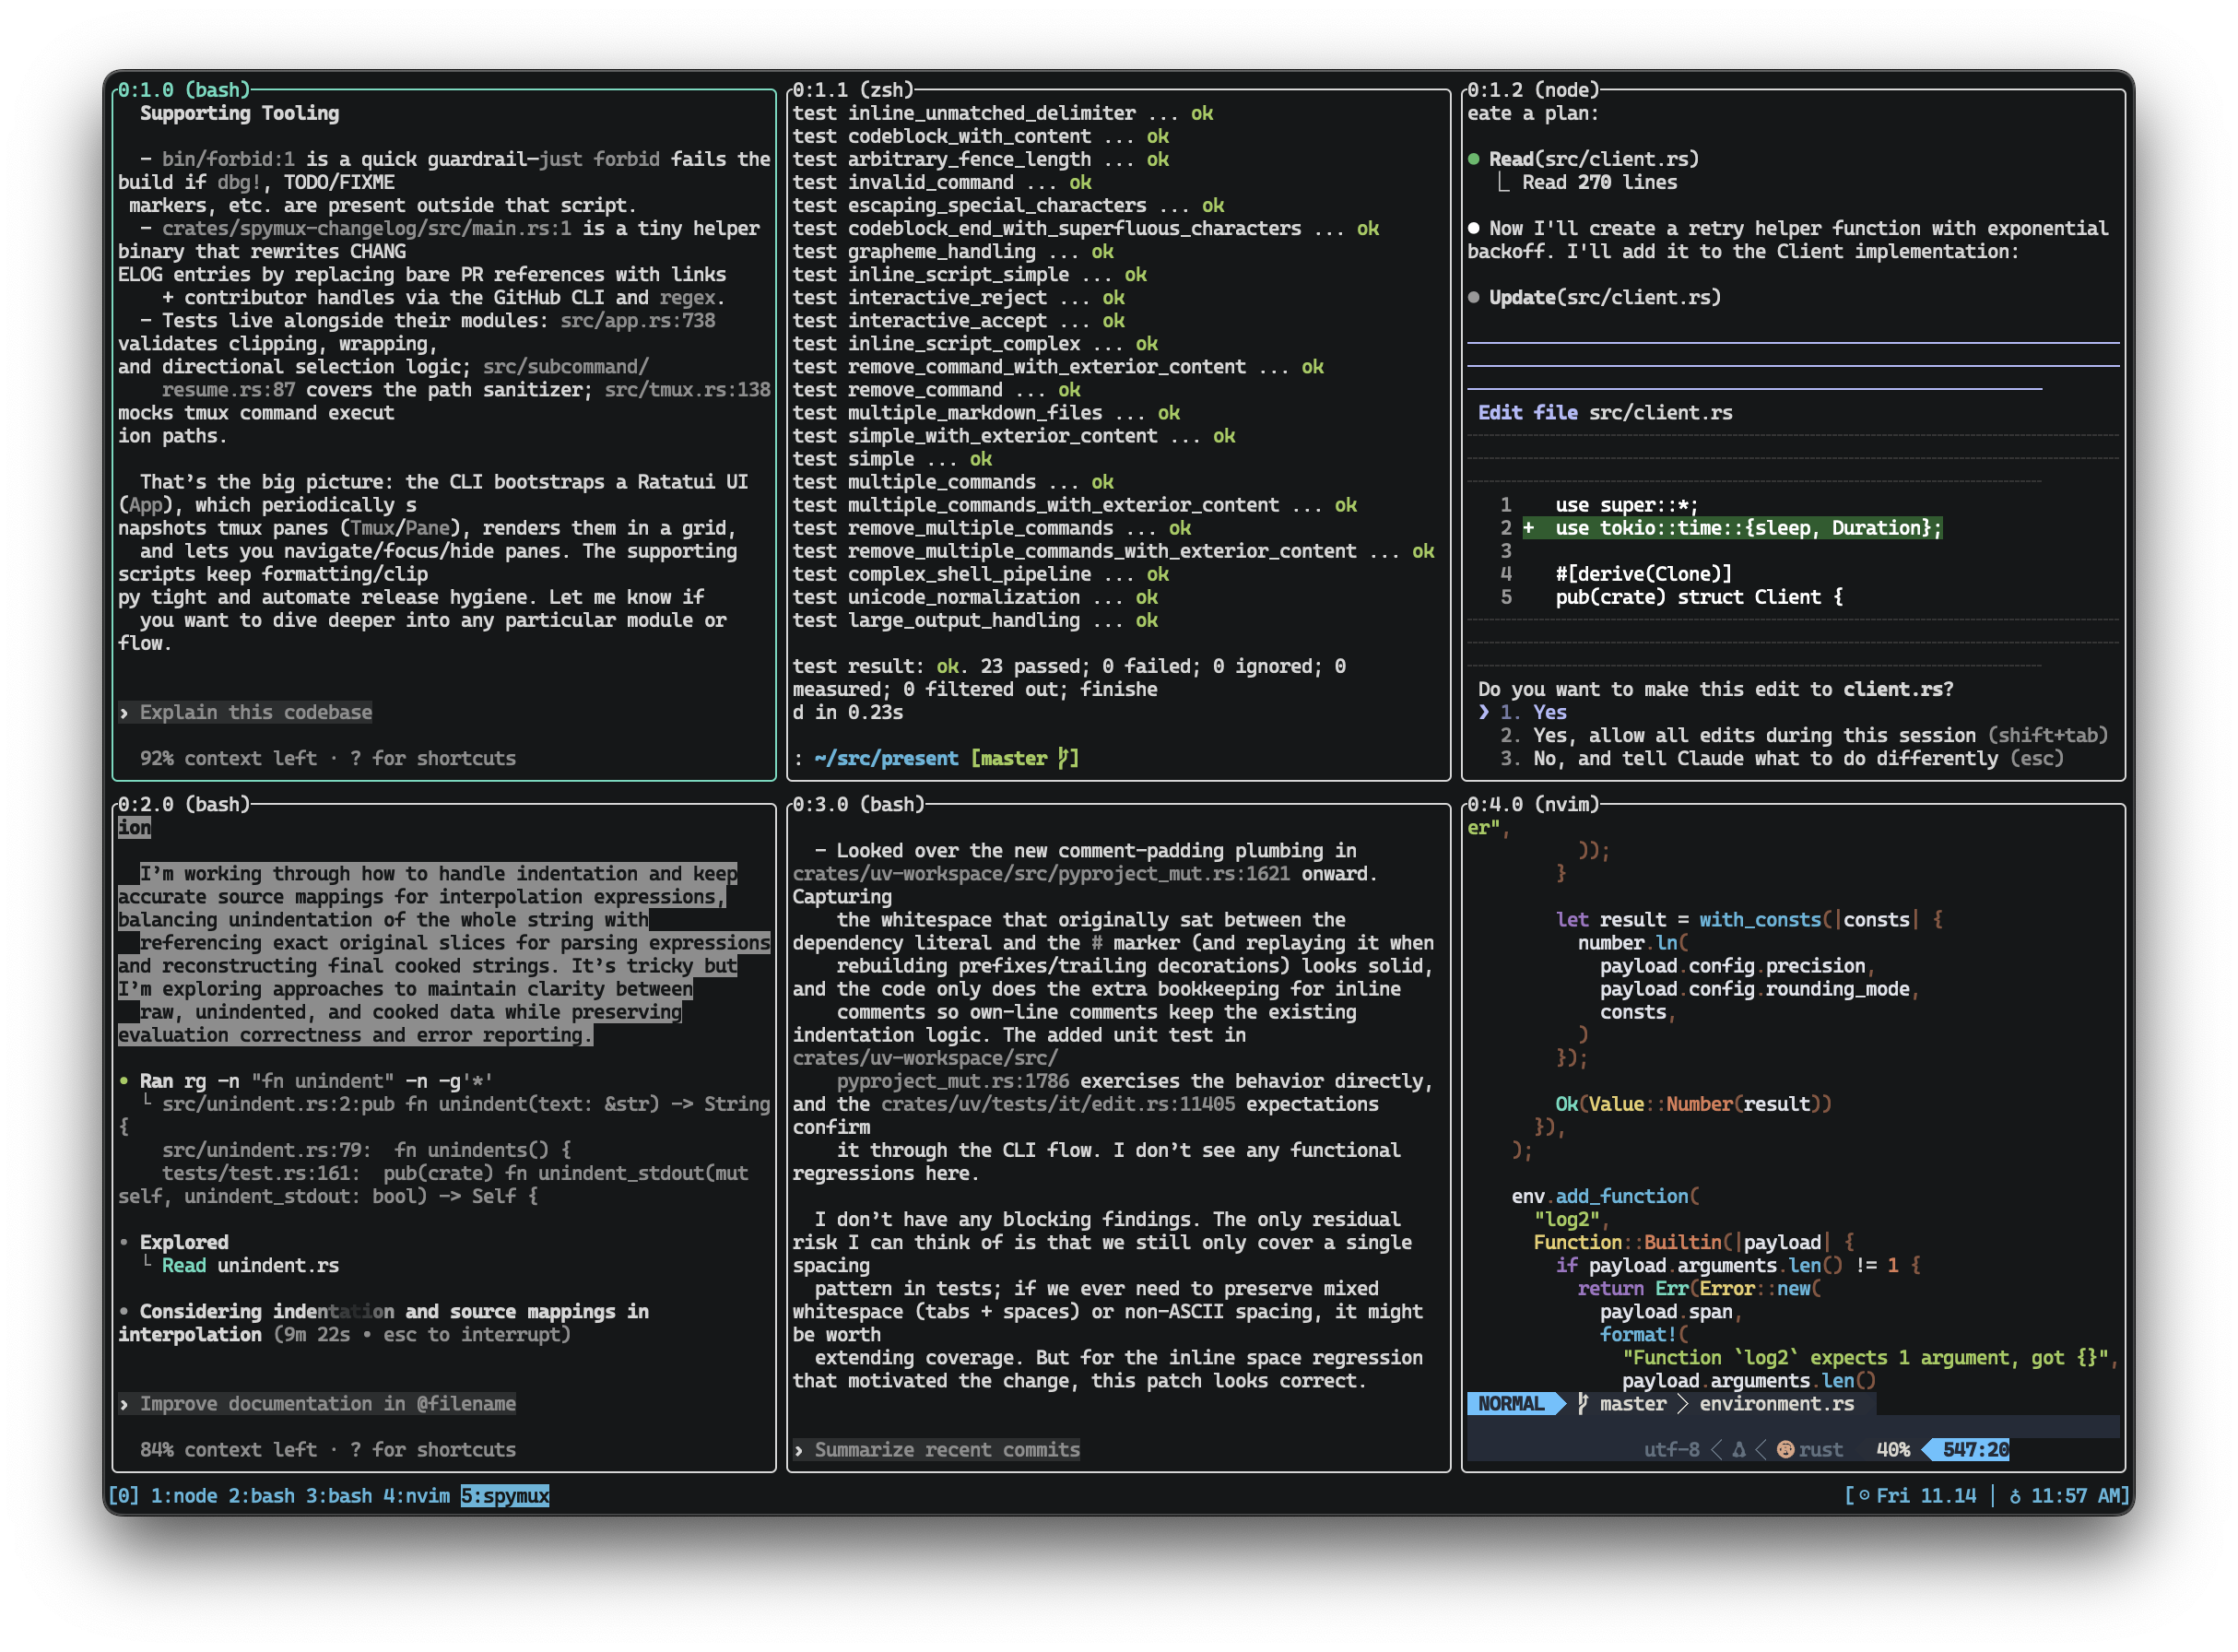The image size is (2238, 1652).
Task: Click the Rust language icon in nvim statusline
Action: click(x=1785, y=1450)
